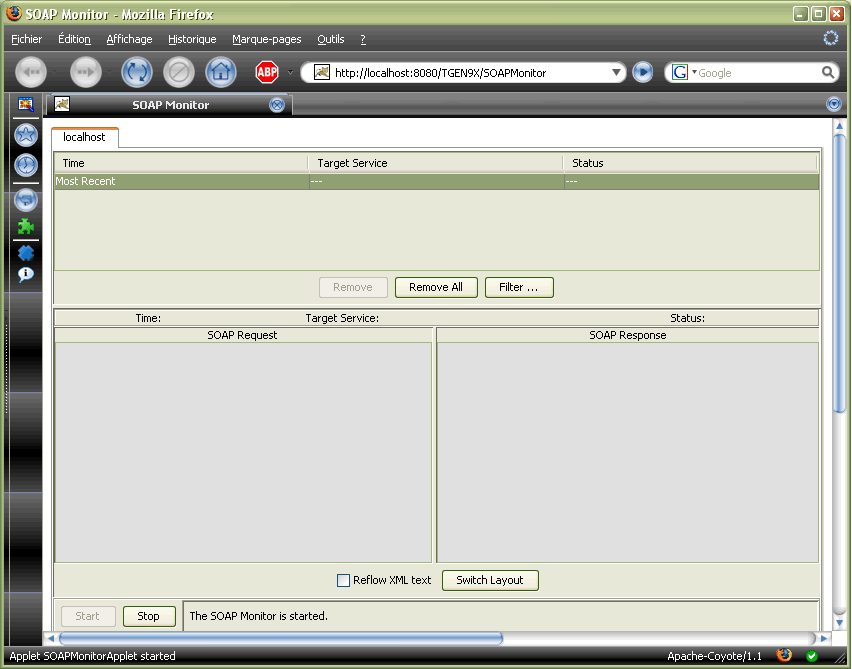852x669 pixels.
Task: Open the bookmarks star sidebar icon
Action: coord(26,135)
